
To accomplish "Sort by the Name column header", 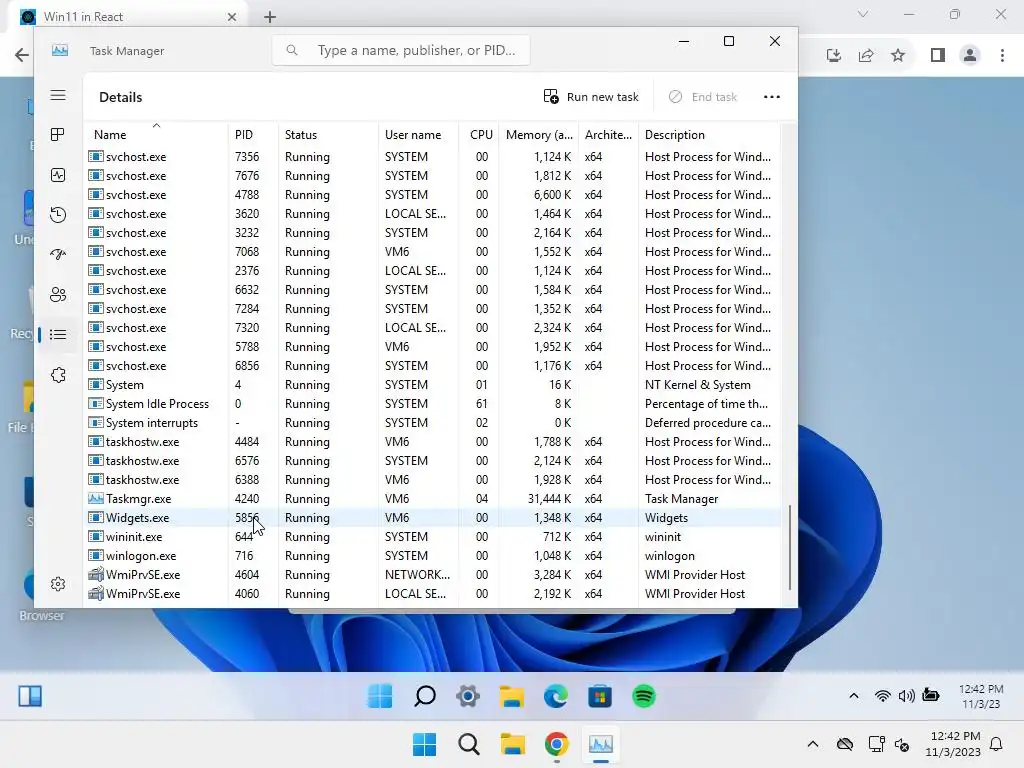I will click(x=155, y=135).
